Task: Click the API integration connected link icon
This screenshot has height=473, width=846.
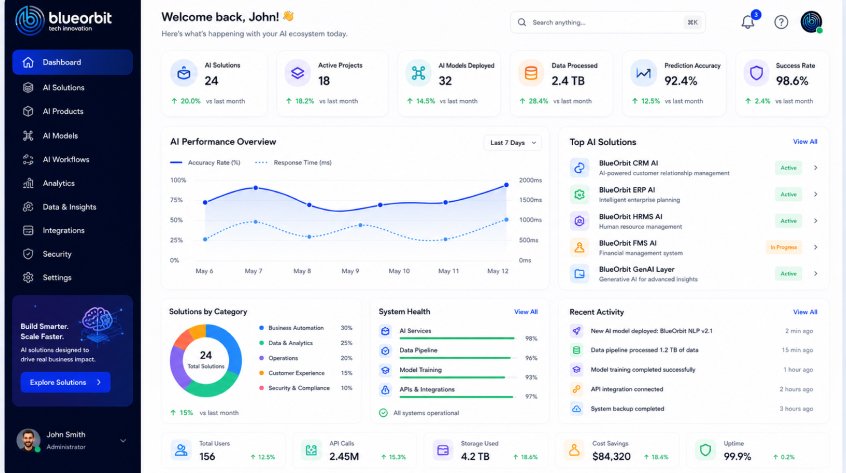Action: point(576,389)
